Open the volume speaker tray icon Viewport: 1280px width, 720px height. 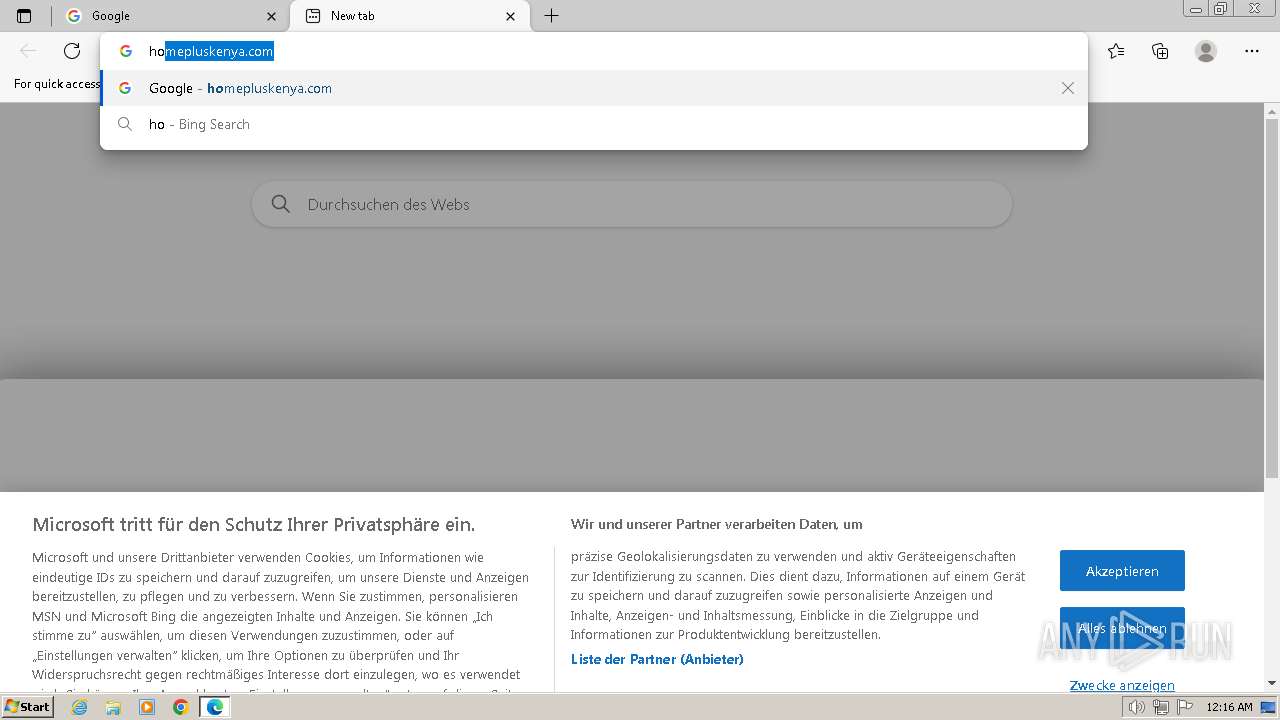tap(1137, 707)
